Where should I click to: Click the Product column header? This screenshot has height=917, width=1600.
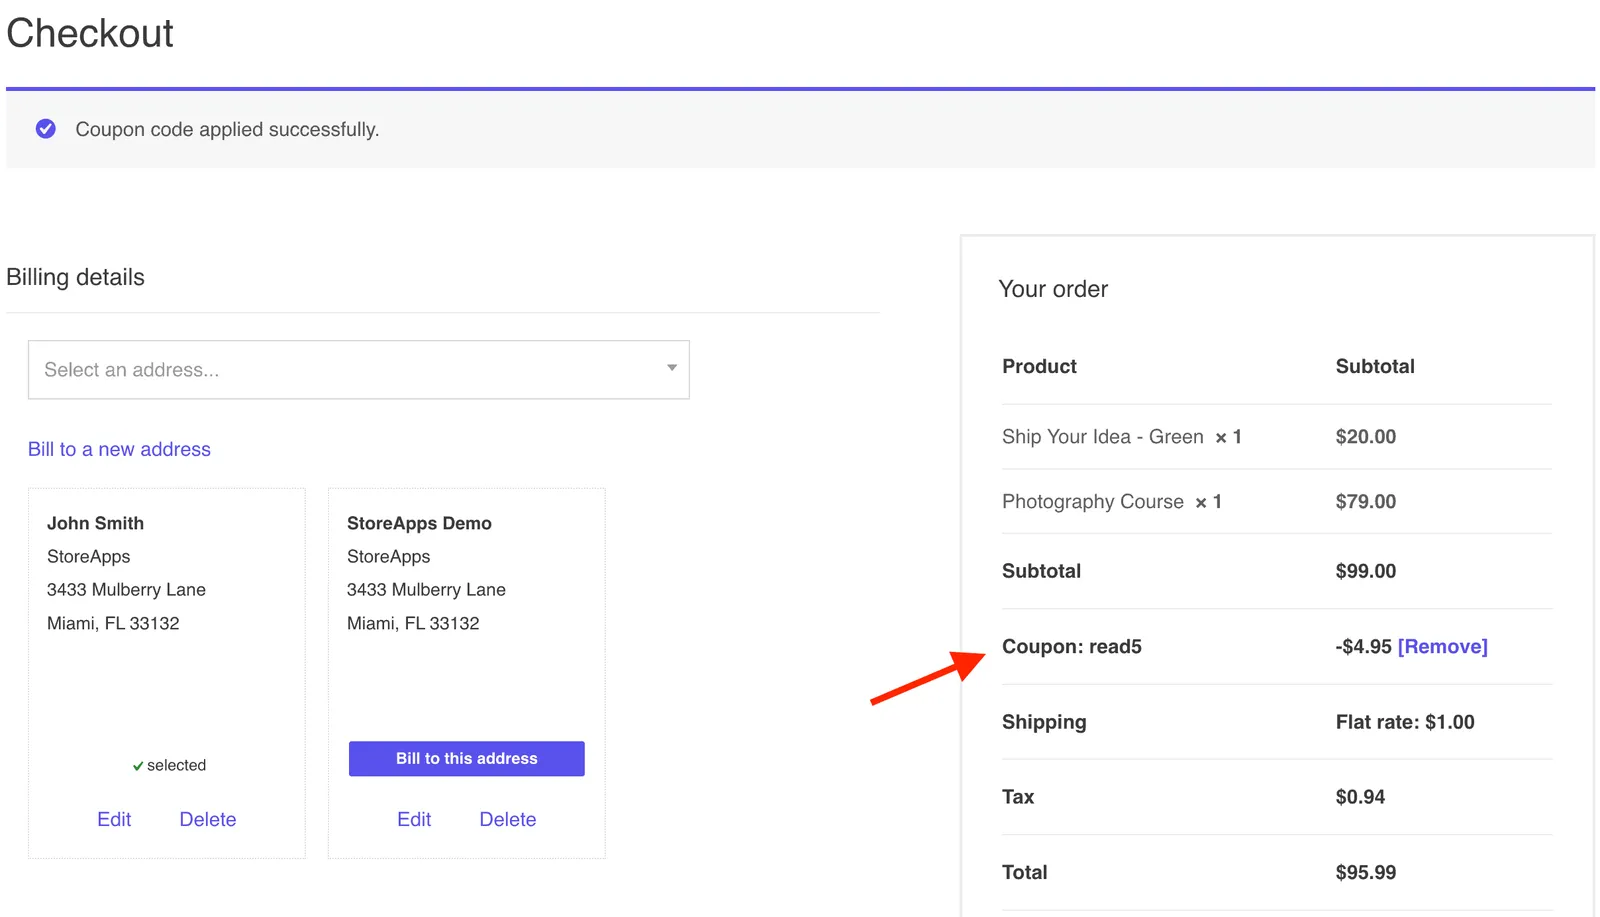tap(1039, 366)
